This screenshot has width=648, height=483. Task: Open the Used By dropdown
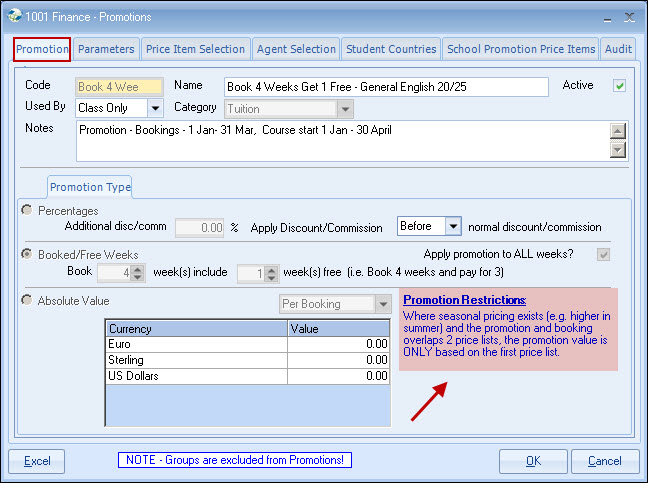tap(155, 108)
